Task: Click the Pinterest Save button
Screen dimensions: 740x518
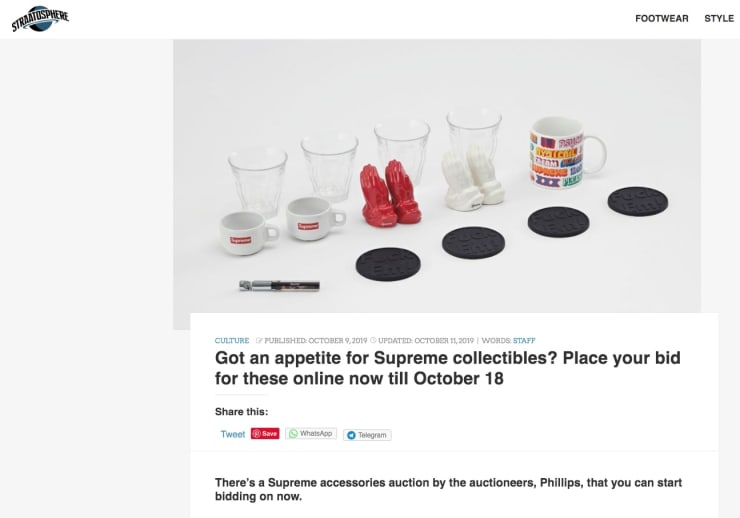Action: pyautogui.click(x=265, y=434)
